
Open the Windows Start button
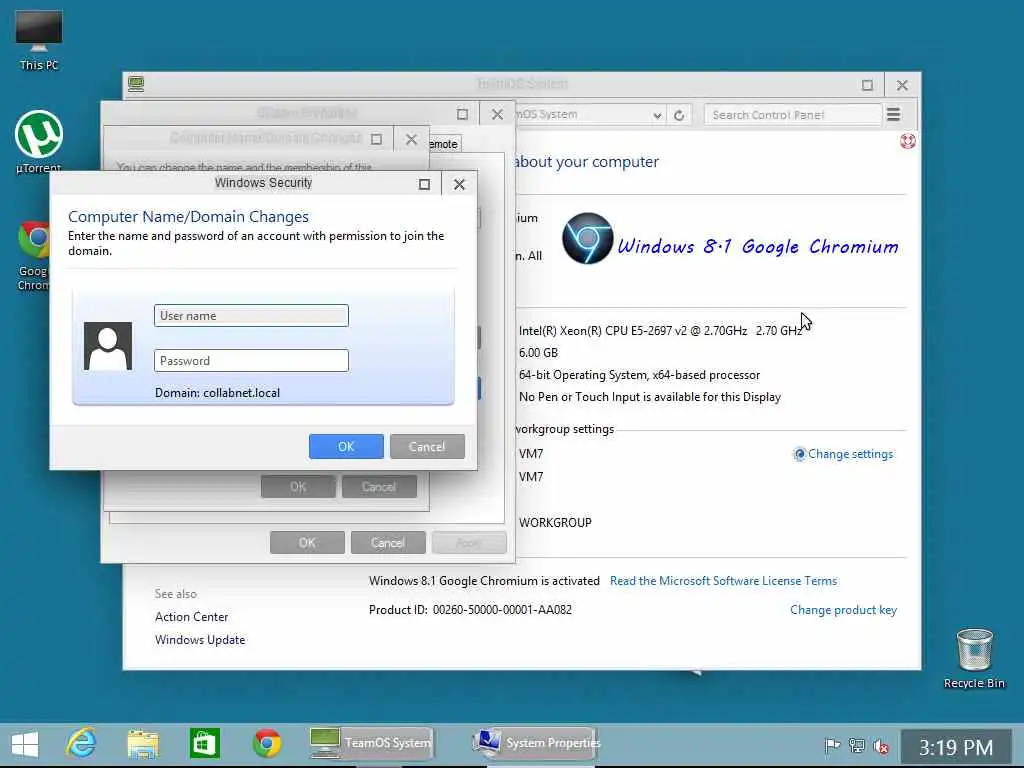pyautogui.click(x=25, y=744)
